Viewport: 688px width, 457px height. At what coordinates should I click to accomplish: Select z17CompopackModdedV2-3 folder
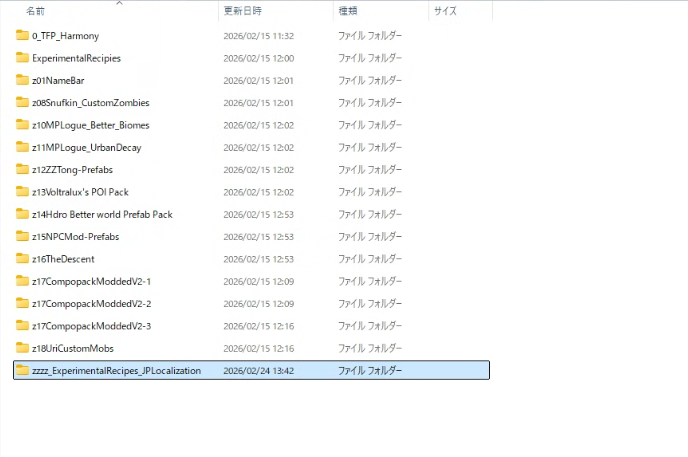[91, 326]
